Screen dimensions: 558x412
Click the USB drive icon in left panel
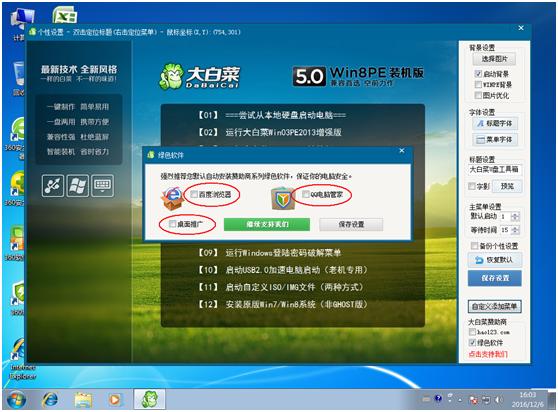53,185
